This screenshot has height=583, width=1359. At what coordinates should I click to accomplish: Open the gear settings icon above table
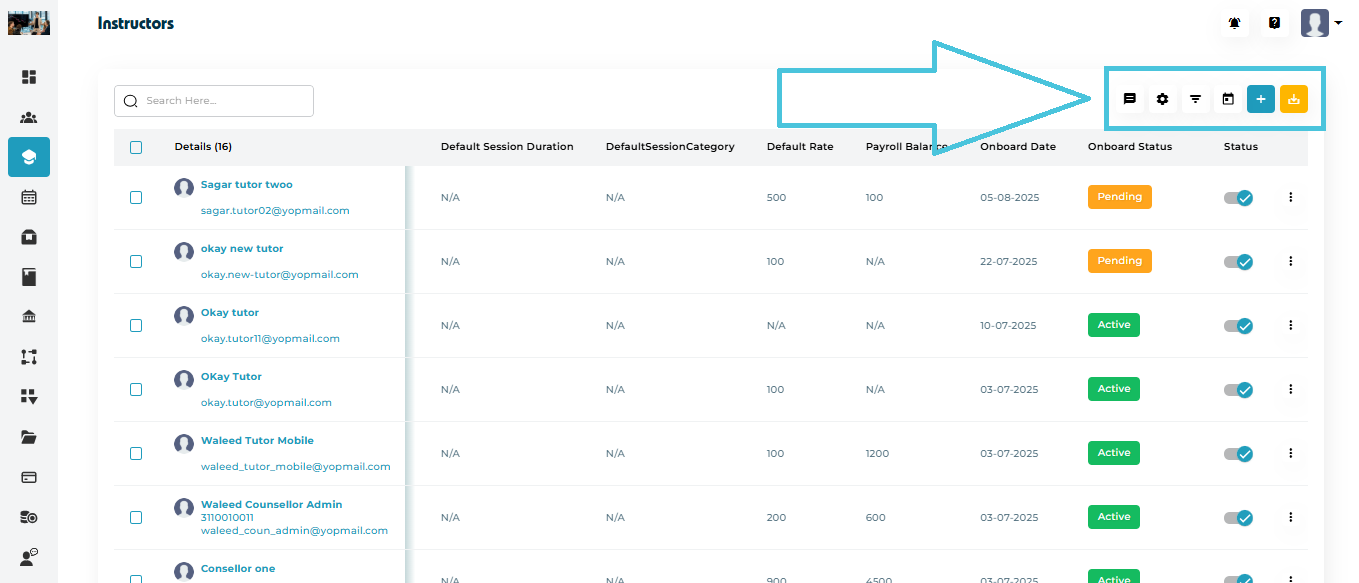tap(1162, 99)
